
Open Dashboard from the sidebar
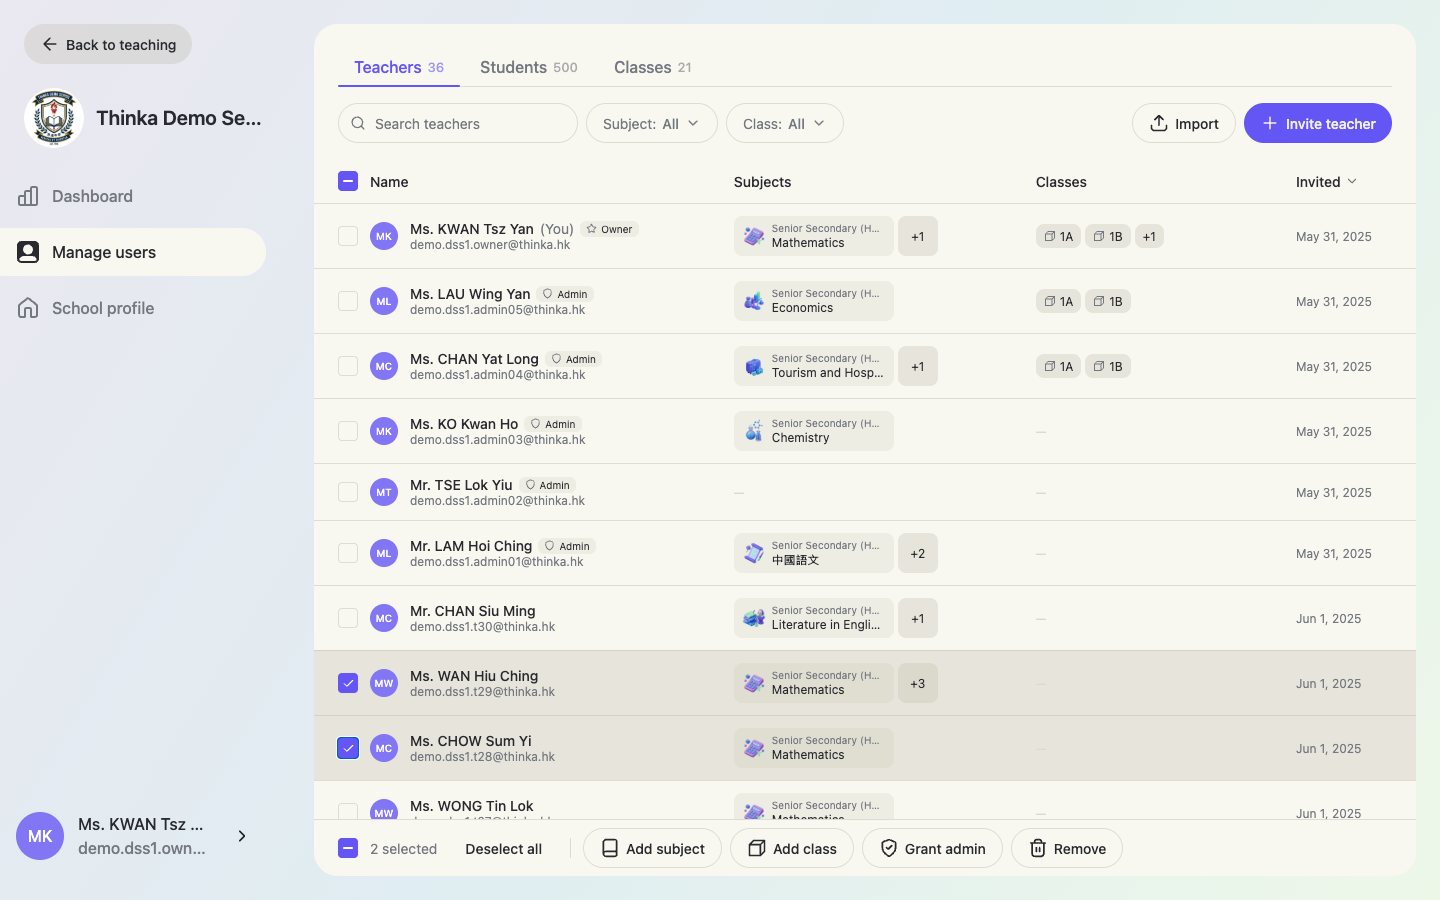(x=133, y=196)
